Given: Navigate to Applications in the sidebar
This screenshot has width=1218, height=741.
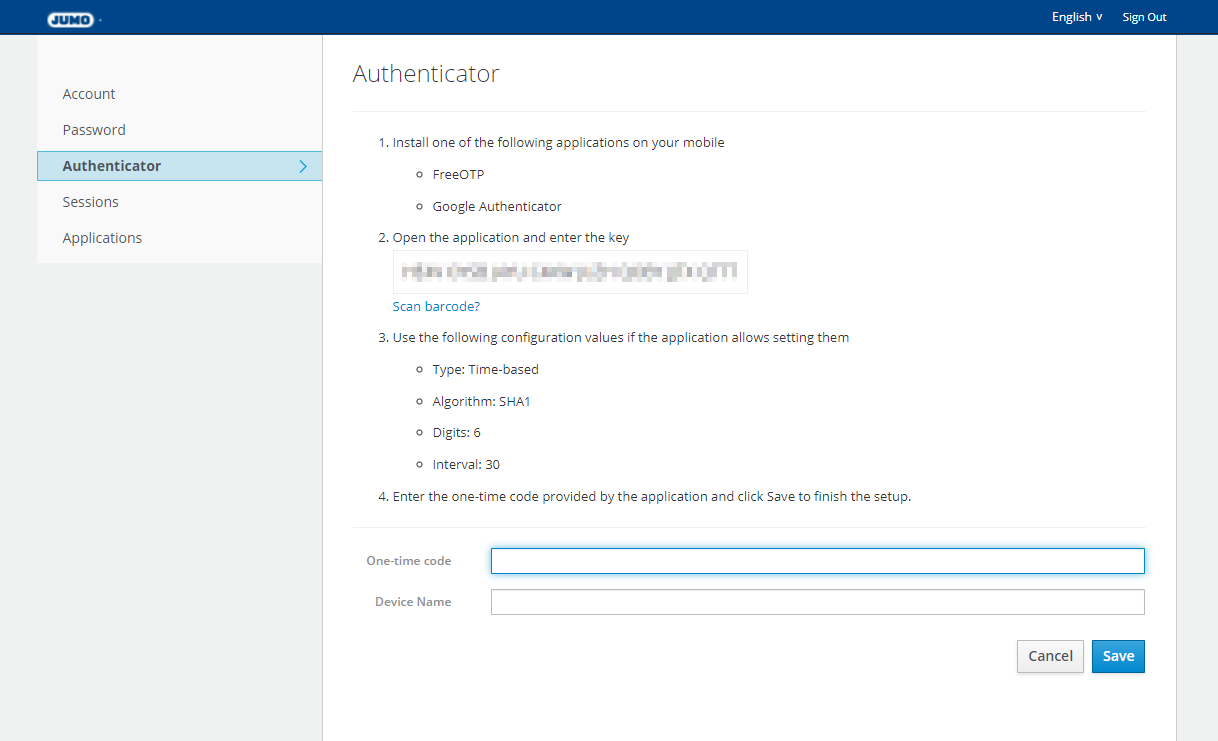Looking at the screenshot, I should [102, 238].
